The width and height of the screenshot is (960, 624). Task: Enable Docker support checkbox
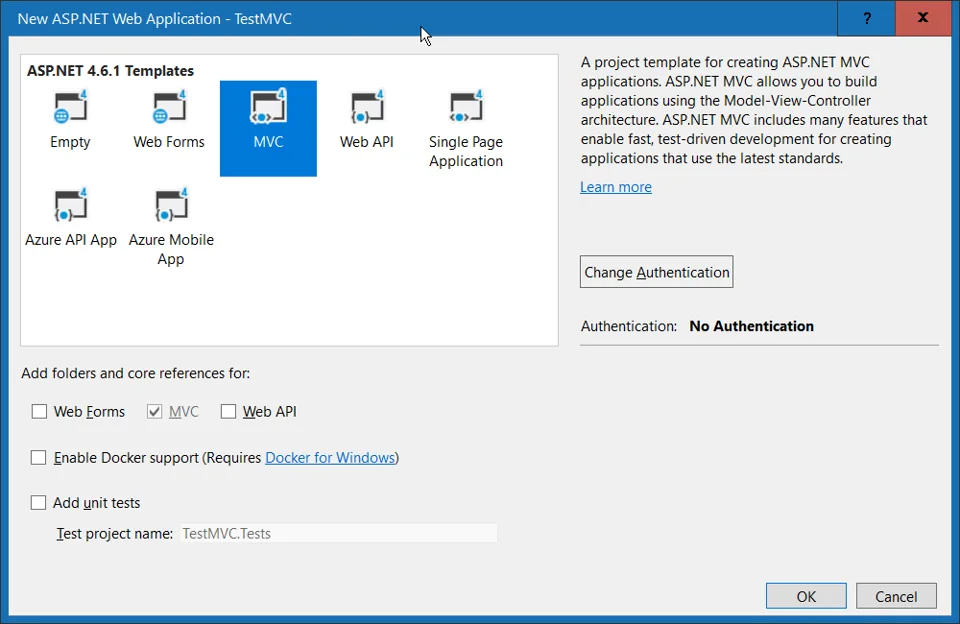[x=39, y=457]
